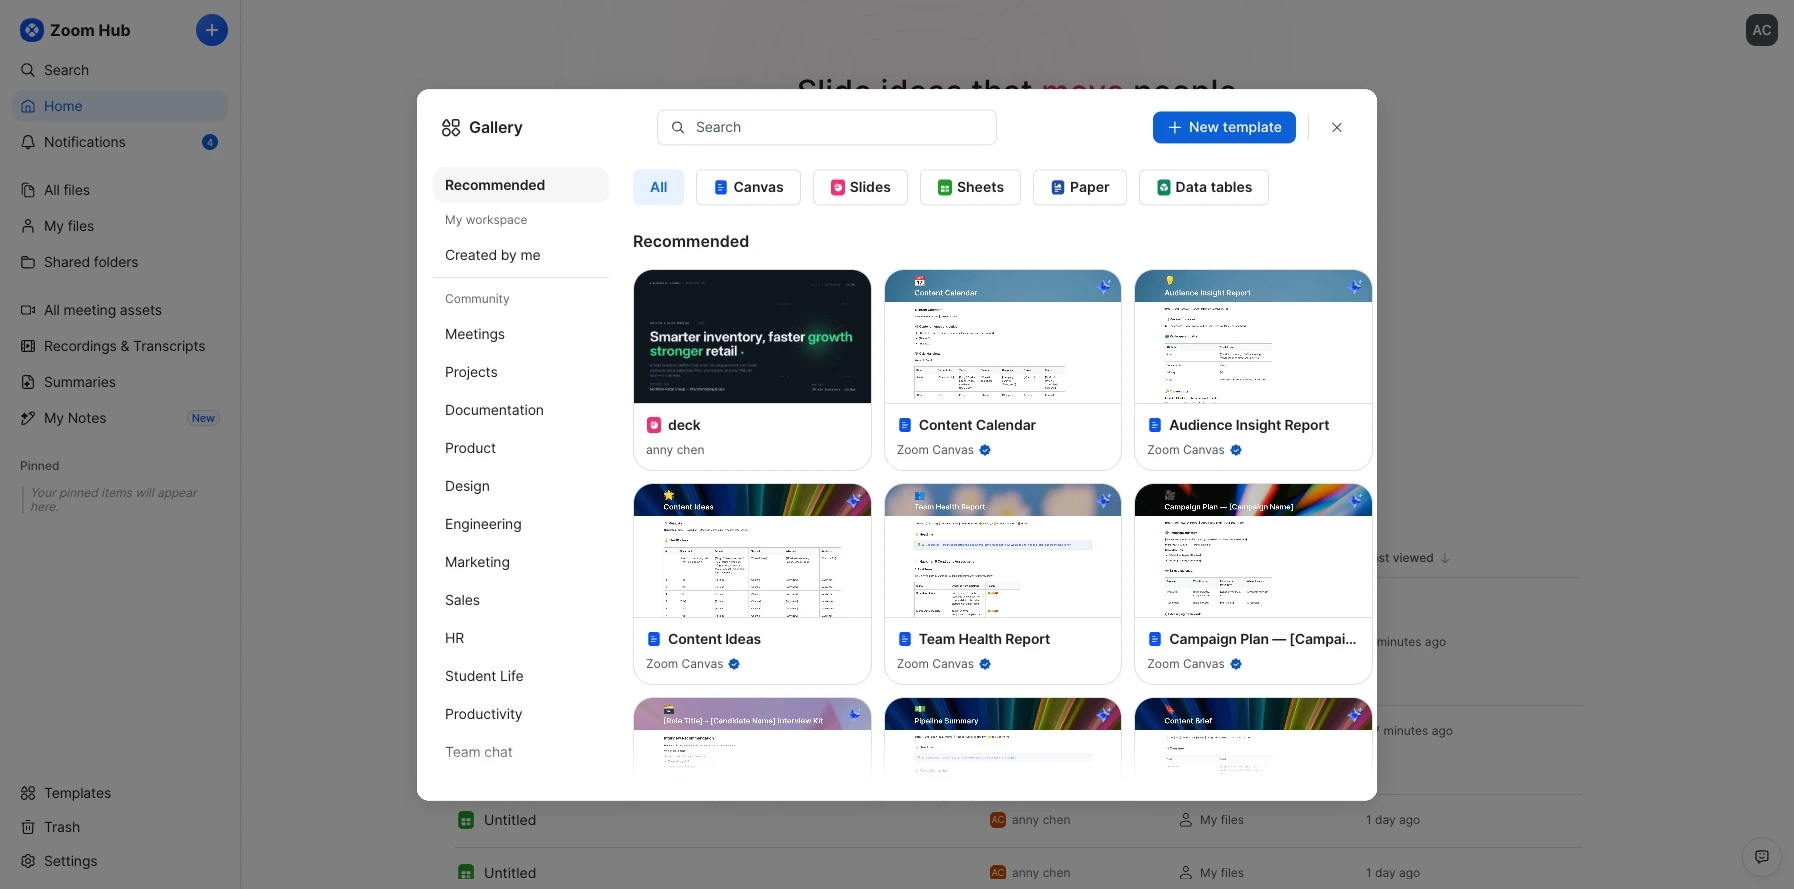
Task: Open the Marketing category
Action: (x=521, y=562)
